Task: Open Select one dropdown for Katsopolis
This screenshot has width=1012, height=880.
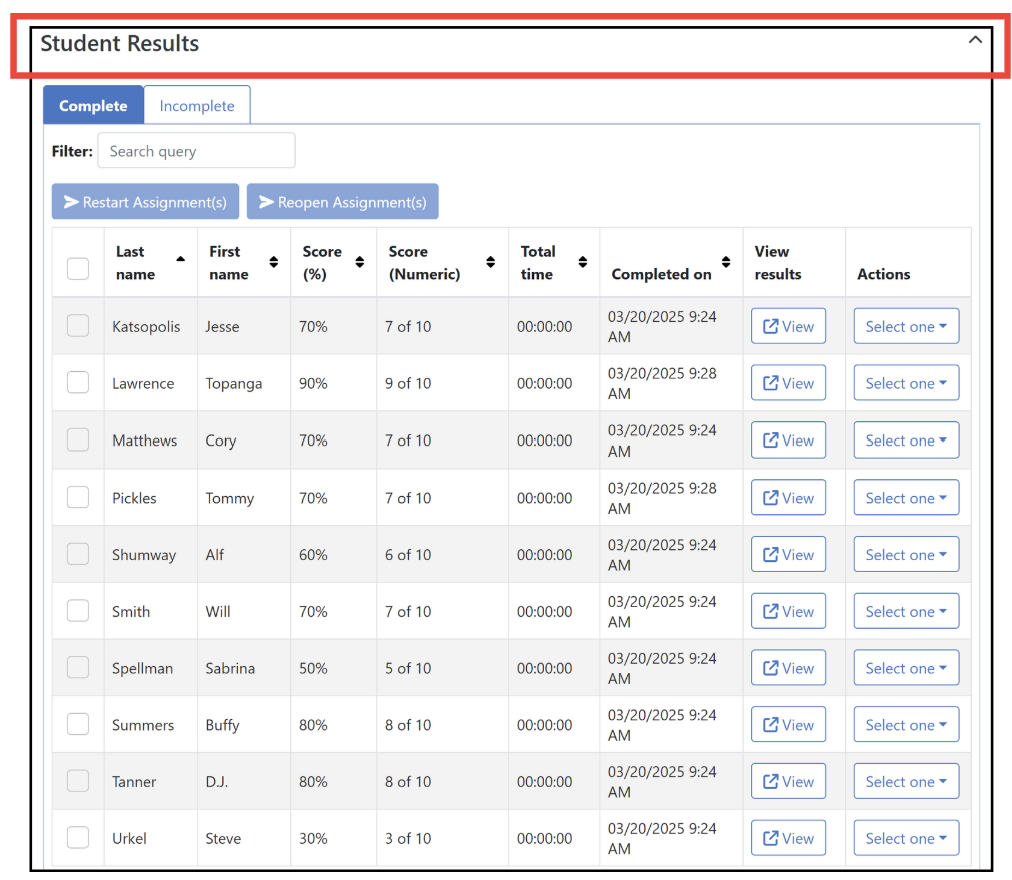Action: point(906,326)
